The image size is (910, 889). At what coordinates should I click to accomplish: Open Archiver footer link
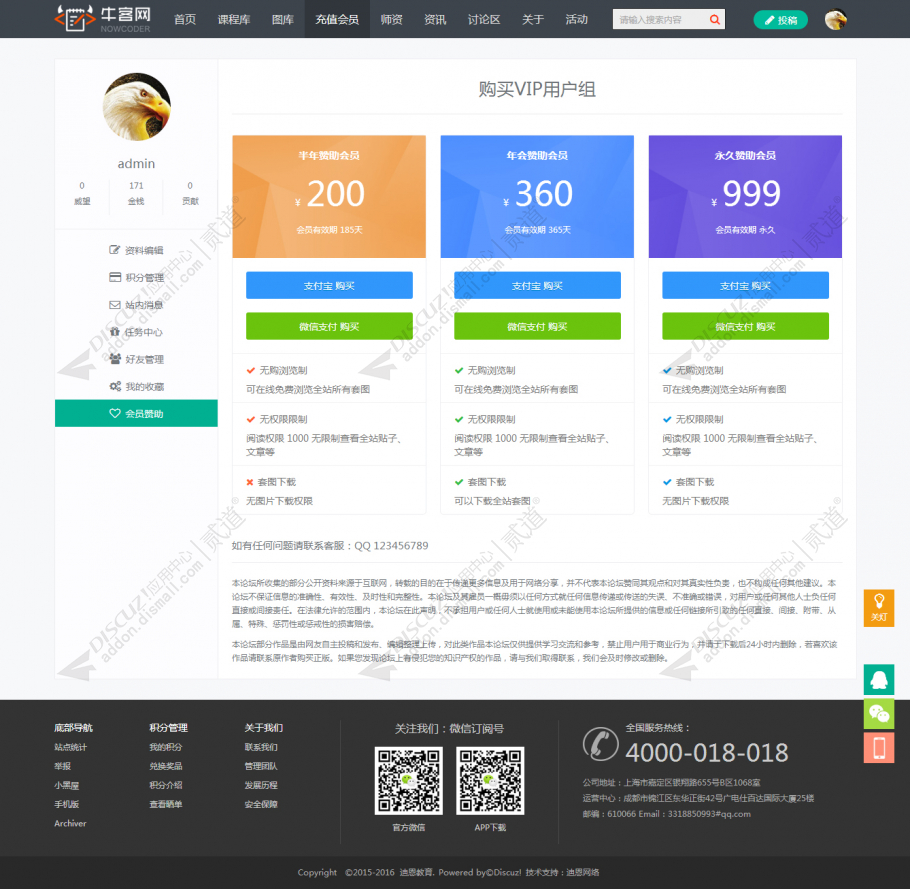(70, 823)
